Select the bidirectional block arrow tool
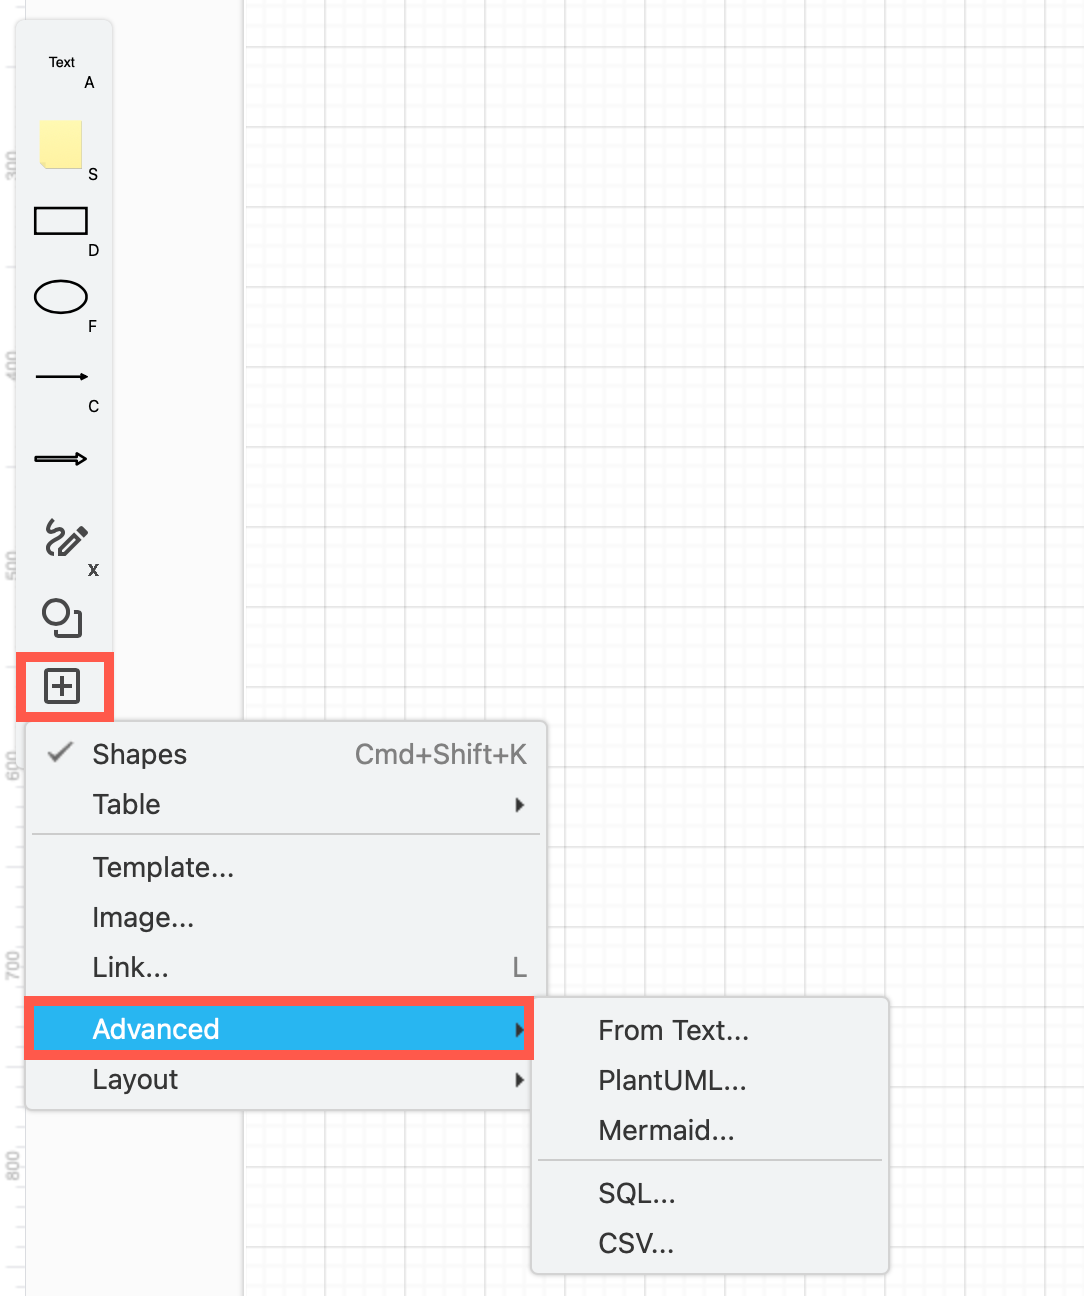The width and height of the screenshot is (1084, 1296). click(62, 457)
